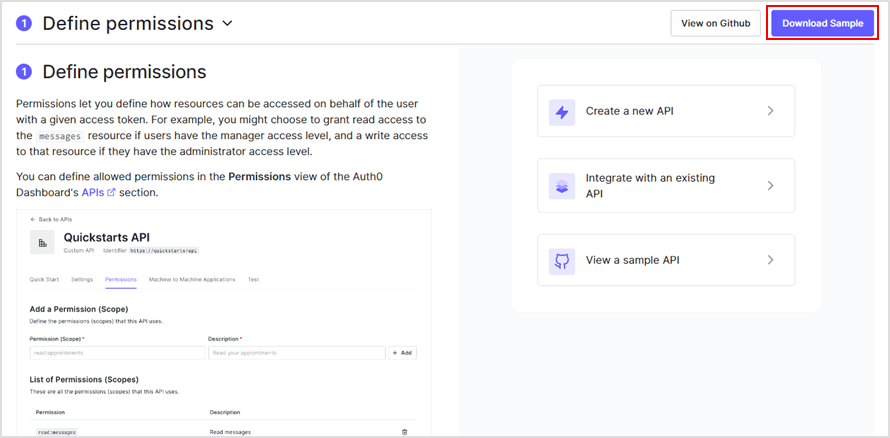Click the Download Sample button
This screenshot has width=890, height=438.
point(822,23)
